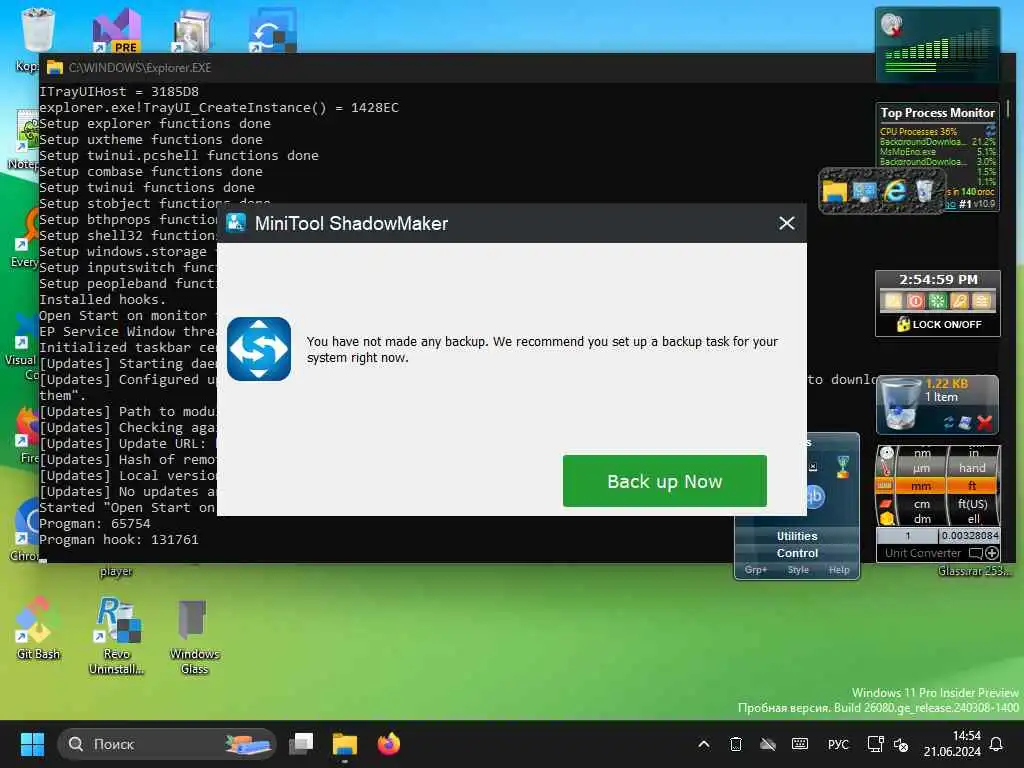Expand the hidden tray icons chevron
Screen dimensions: 1024x768
point(703,744)
